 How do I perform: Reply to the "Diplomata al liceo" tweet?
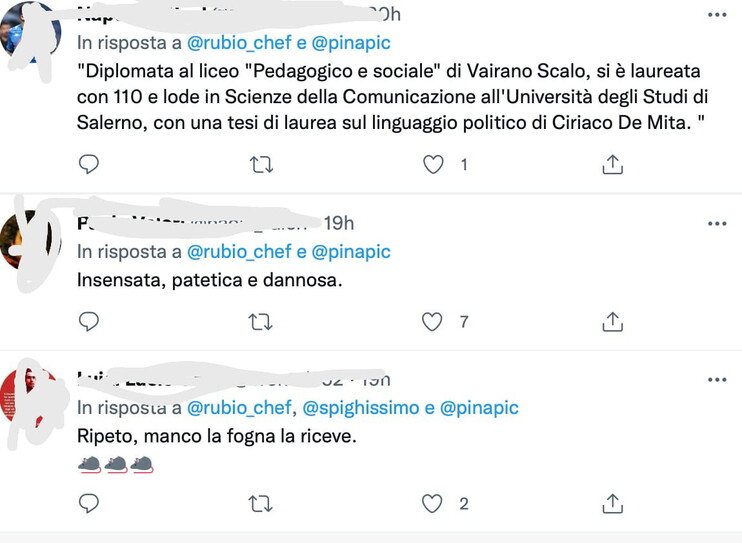tap(89, 164)
